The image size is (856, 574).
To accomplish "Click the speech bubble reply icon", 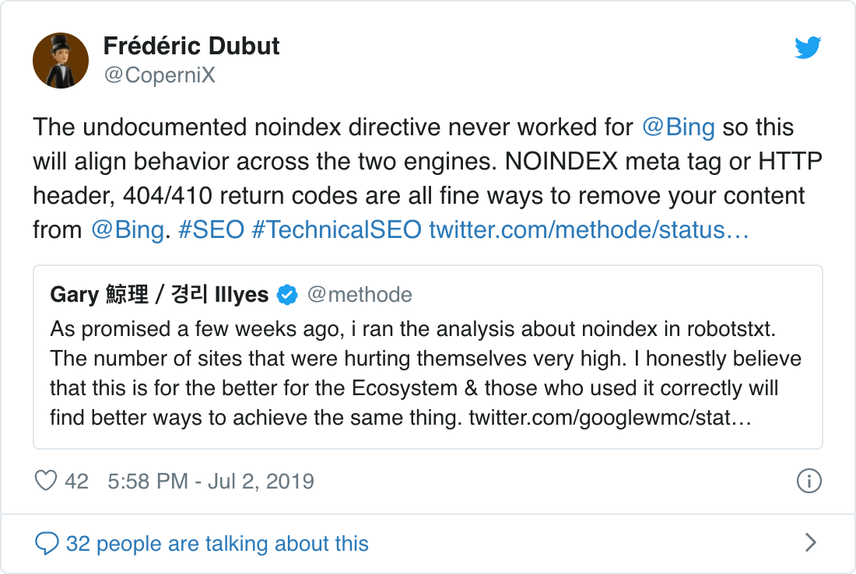I will [47, 543].
